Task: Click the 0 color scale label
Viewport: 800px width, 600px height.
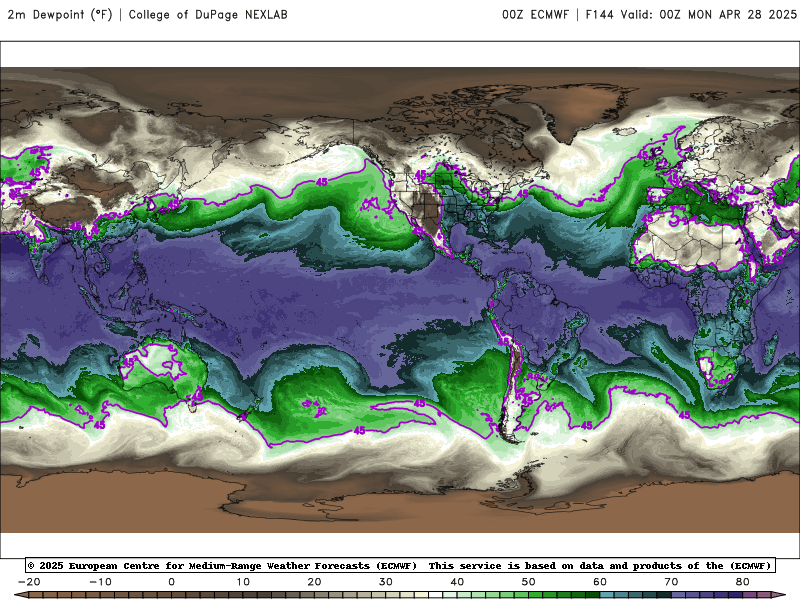Action: (171, 582)
